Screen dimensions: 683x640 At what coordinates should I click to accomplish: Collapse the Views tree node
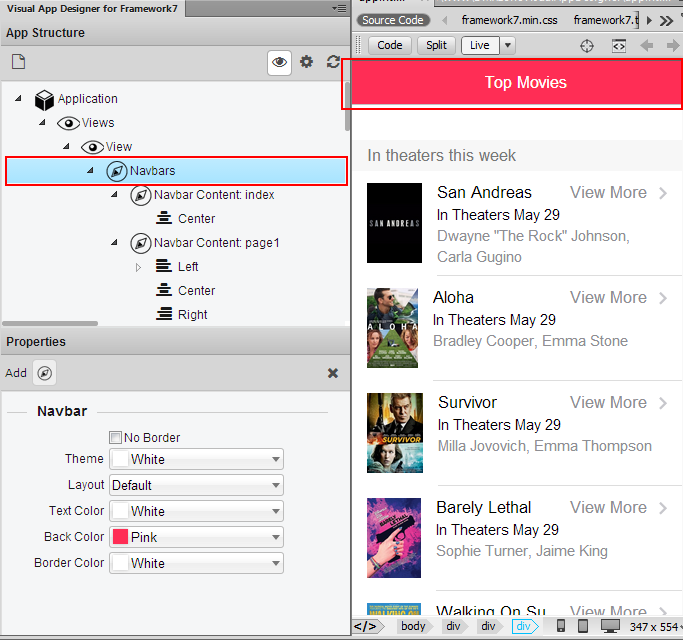pyautogui.click(x=42, y=122)
